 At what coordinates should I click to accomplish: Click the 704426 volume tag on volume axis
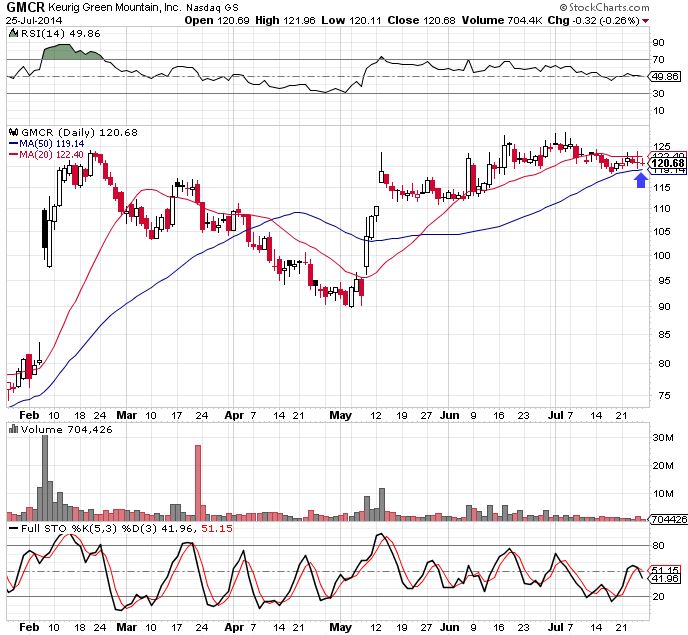tap(669, 519)
